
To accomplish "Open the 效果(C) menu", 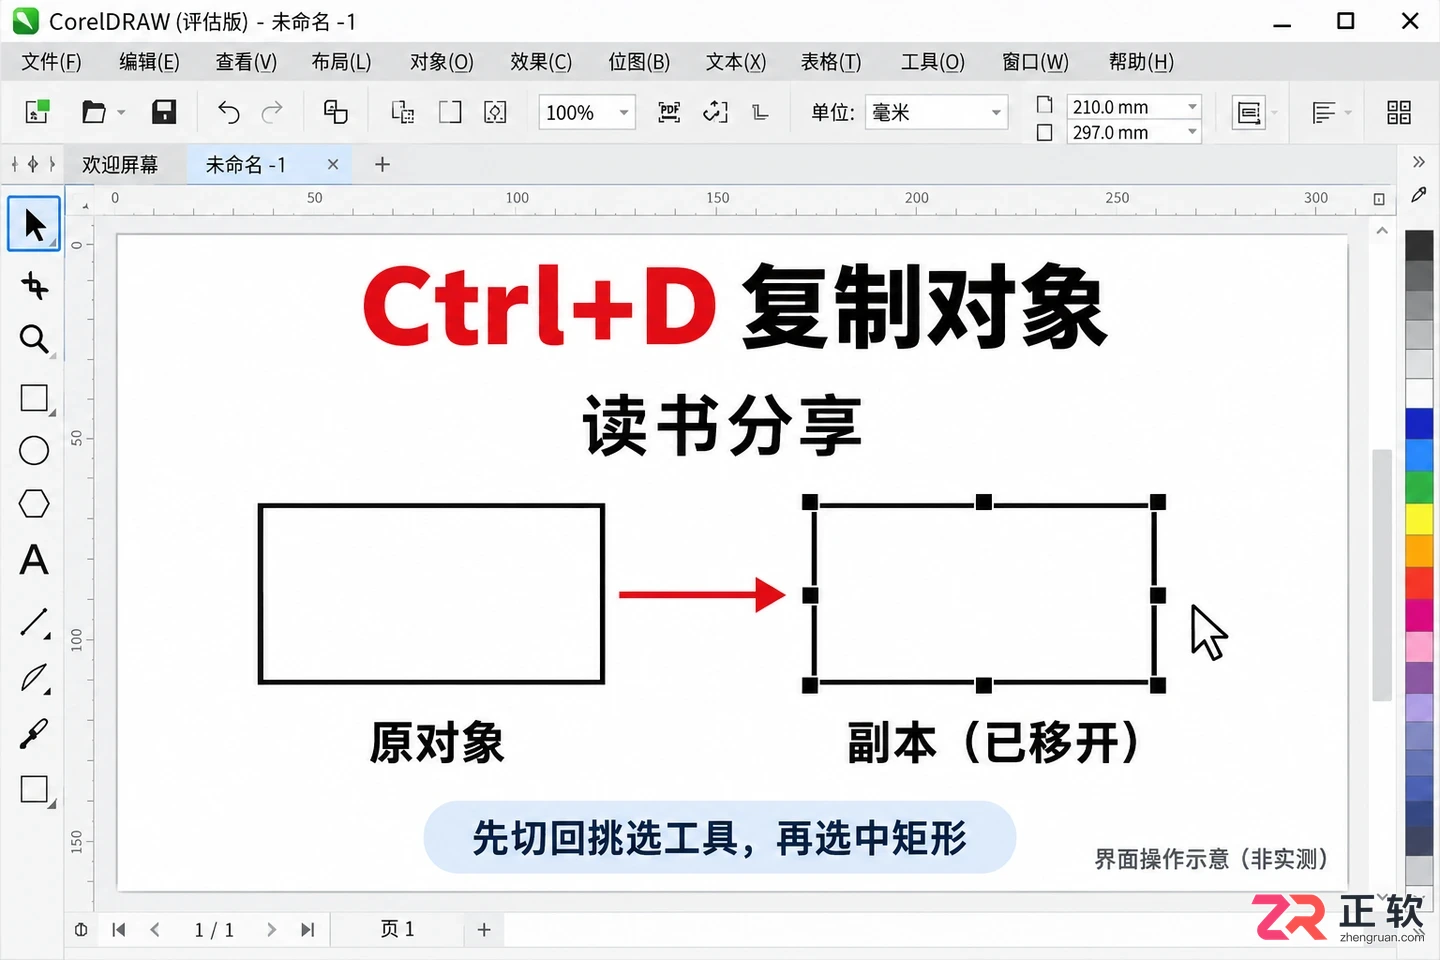I will (540, 62).
